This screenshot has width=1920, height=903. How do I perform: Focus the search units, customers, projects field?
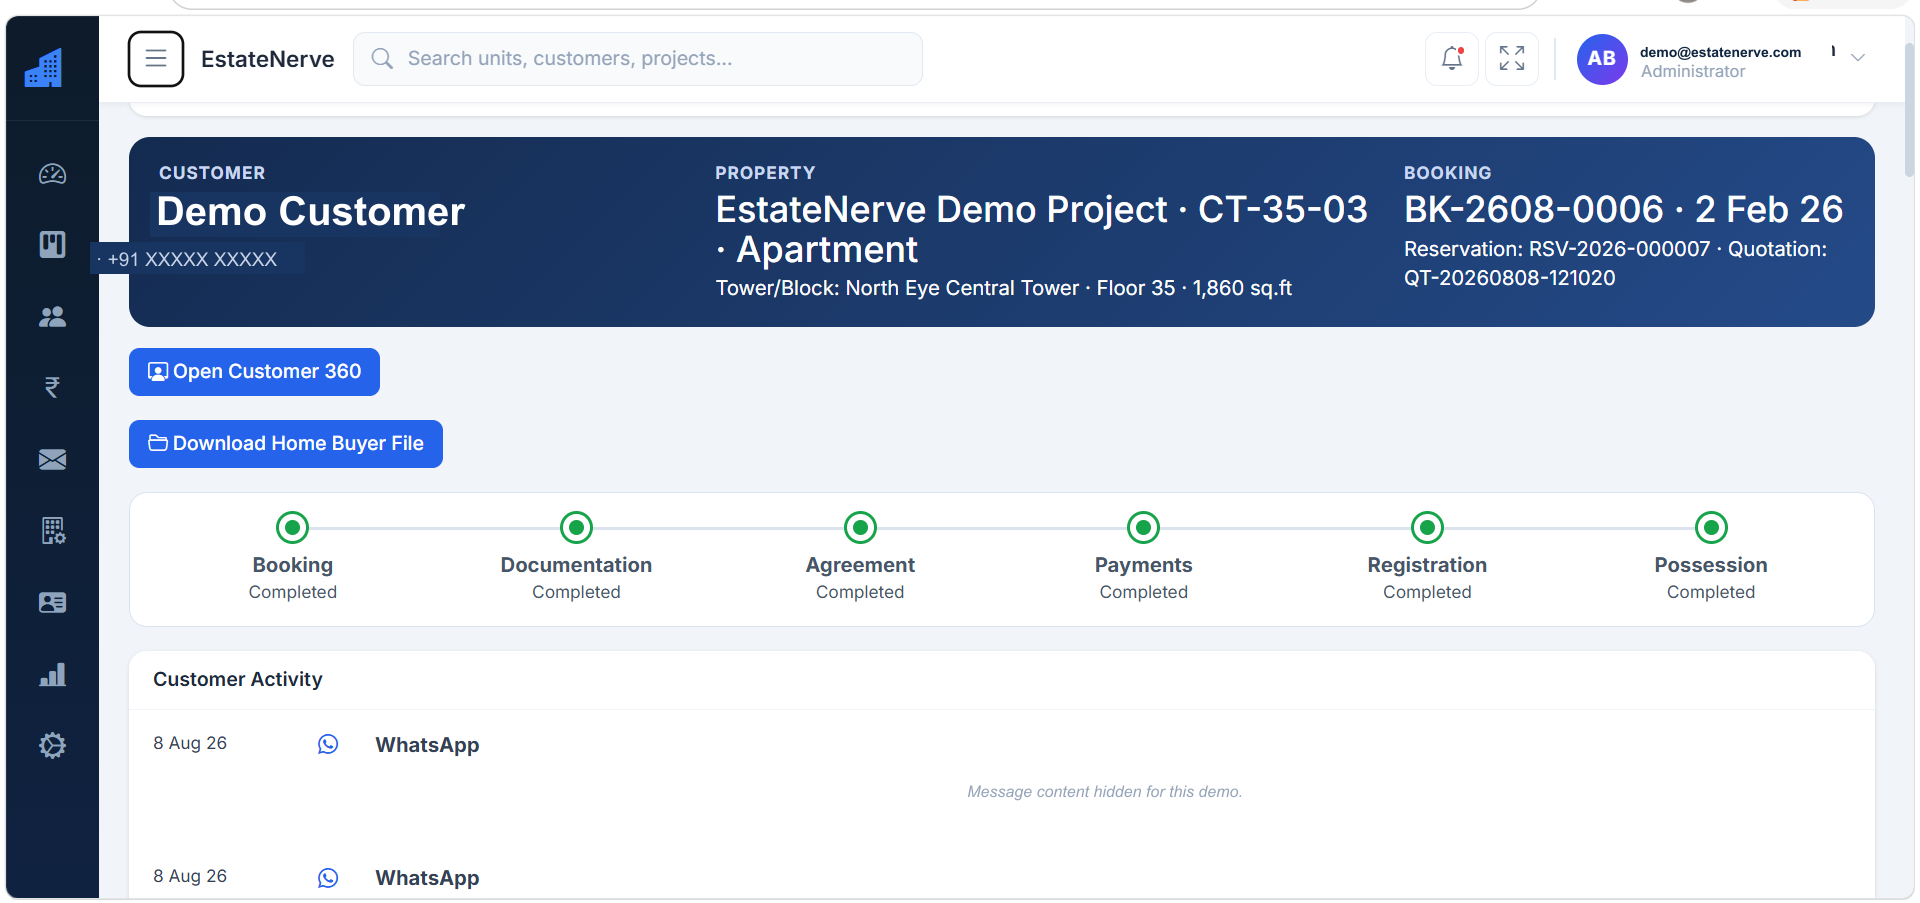pos(638,59)
